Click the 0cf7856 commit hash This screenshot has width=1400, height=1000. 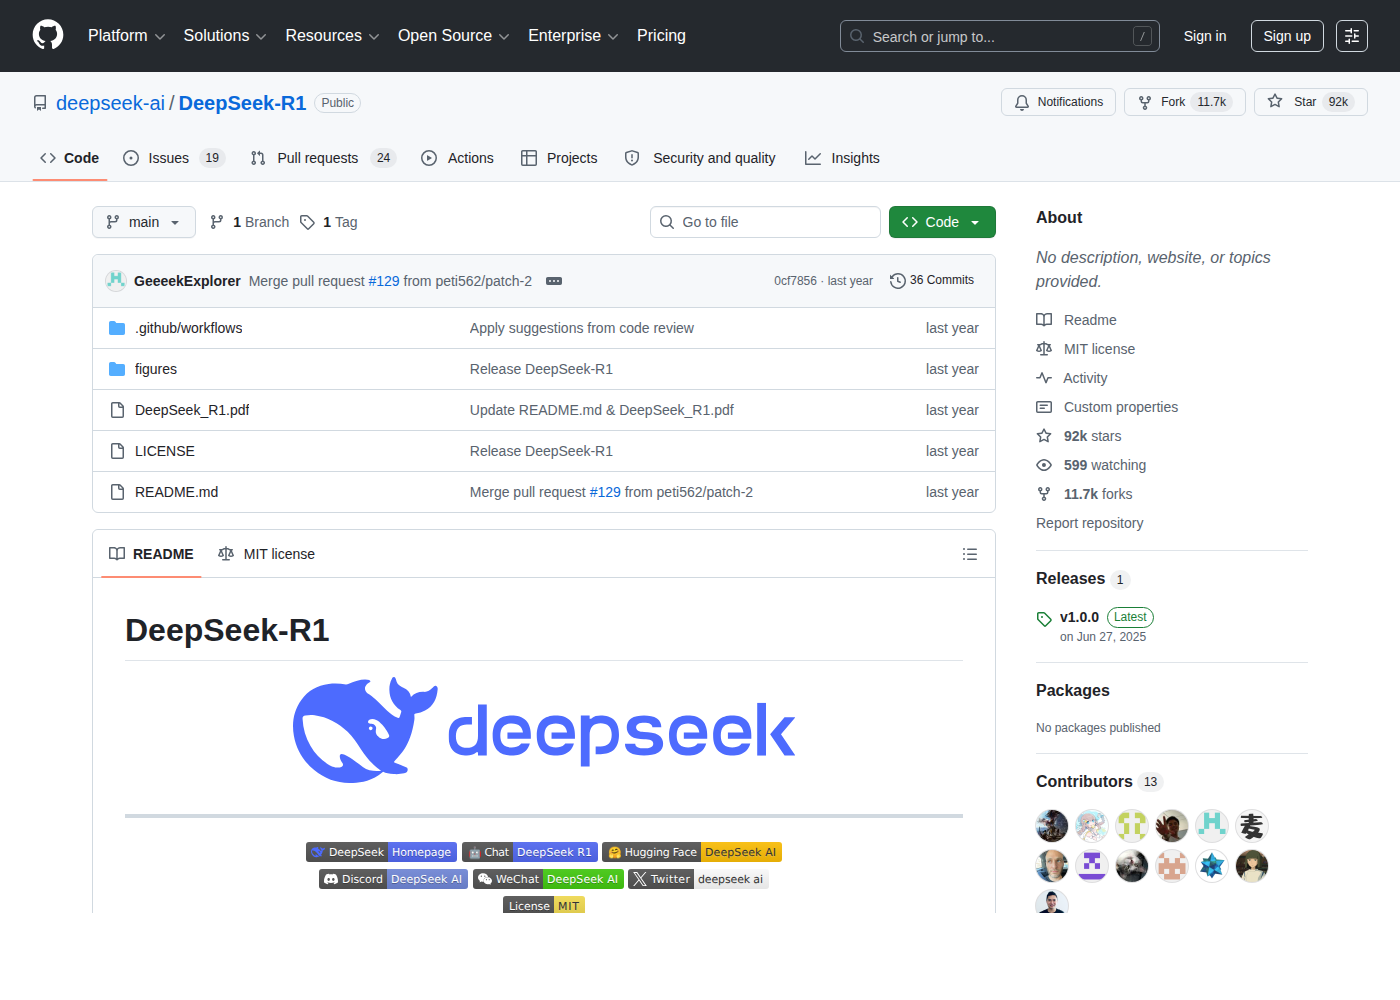(795, 281)
